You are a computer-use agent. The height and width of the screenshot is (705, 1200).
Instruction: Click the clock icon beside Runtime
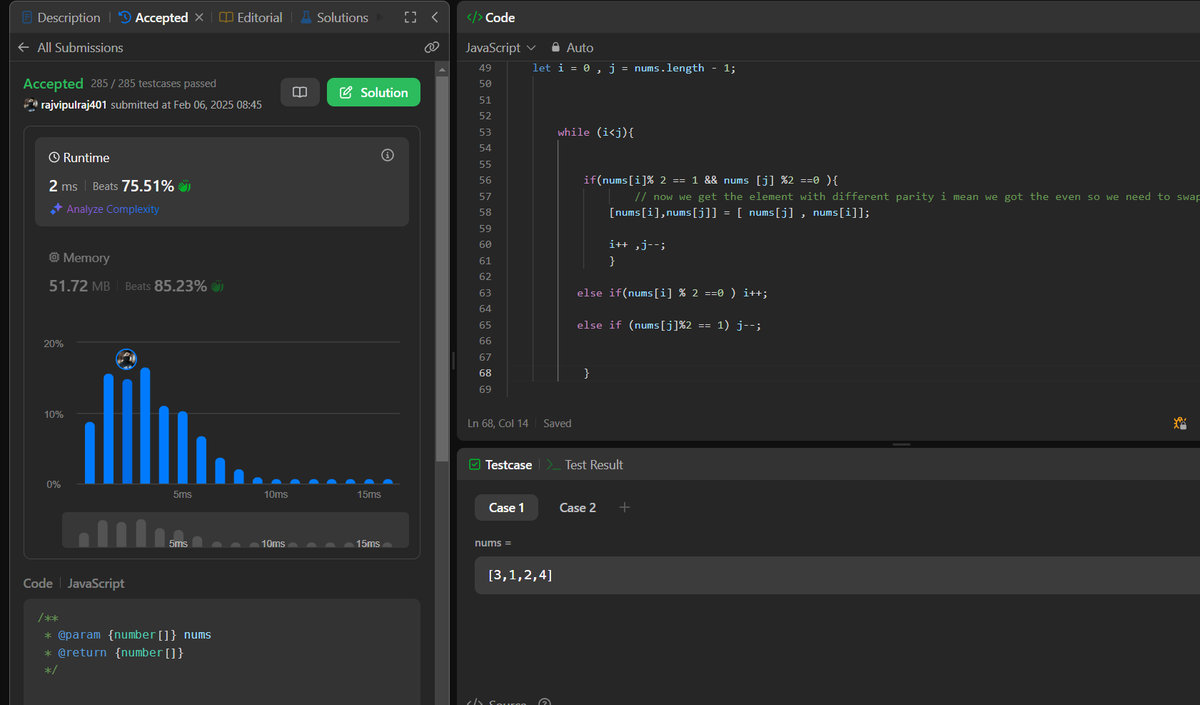point(54,158)
